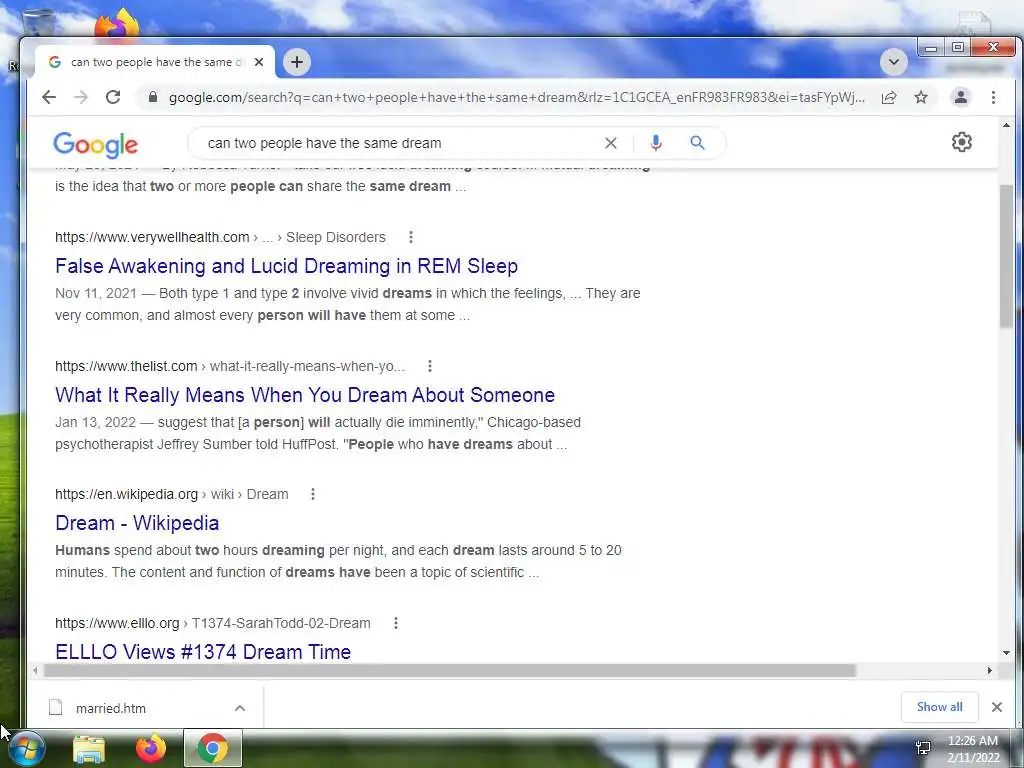Image resolution: width=1024 pixels, height=768 pixels.
Task: Open Chrome three-dot main menu
Action: coord(993,97)
